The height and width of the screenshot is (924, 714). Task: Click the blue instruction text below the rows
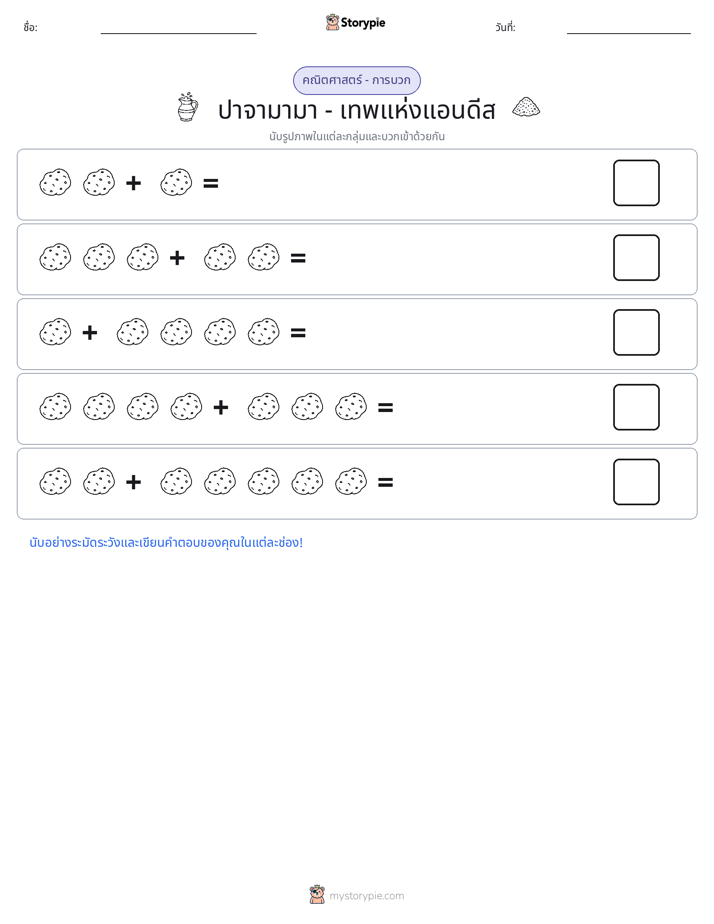pos(166,543)
